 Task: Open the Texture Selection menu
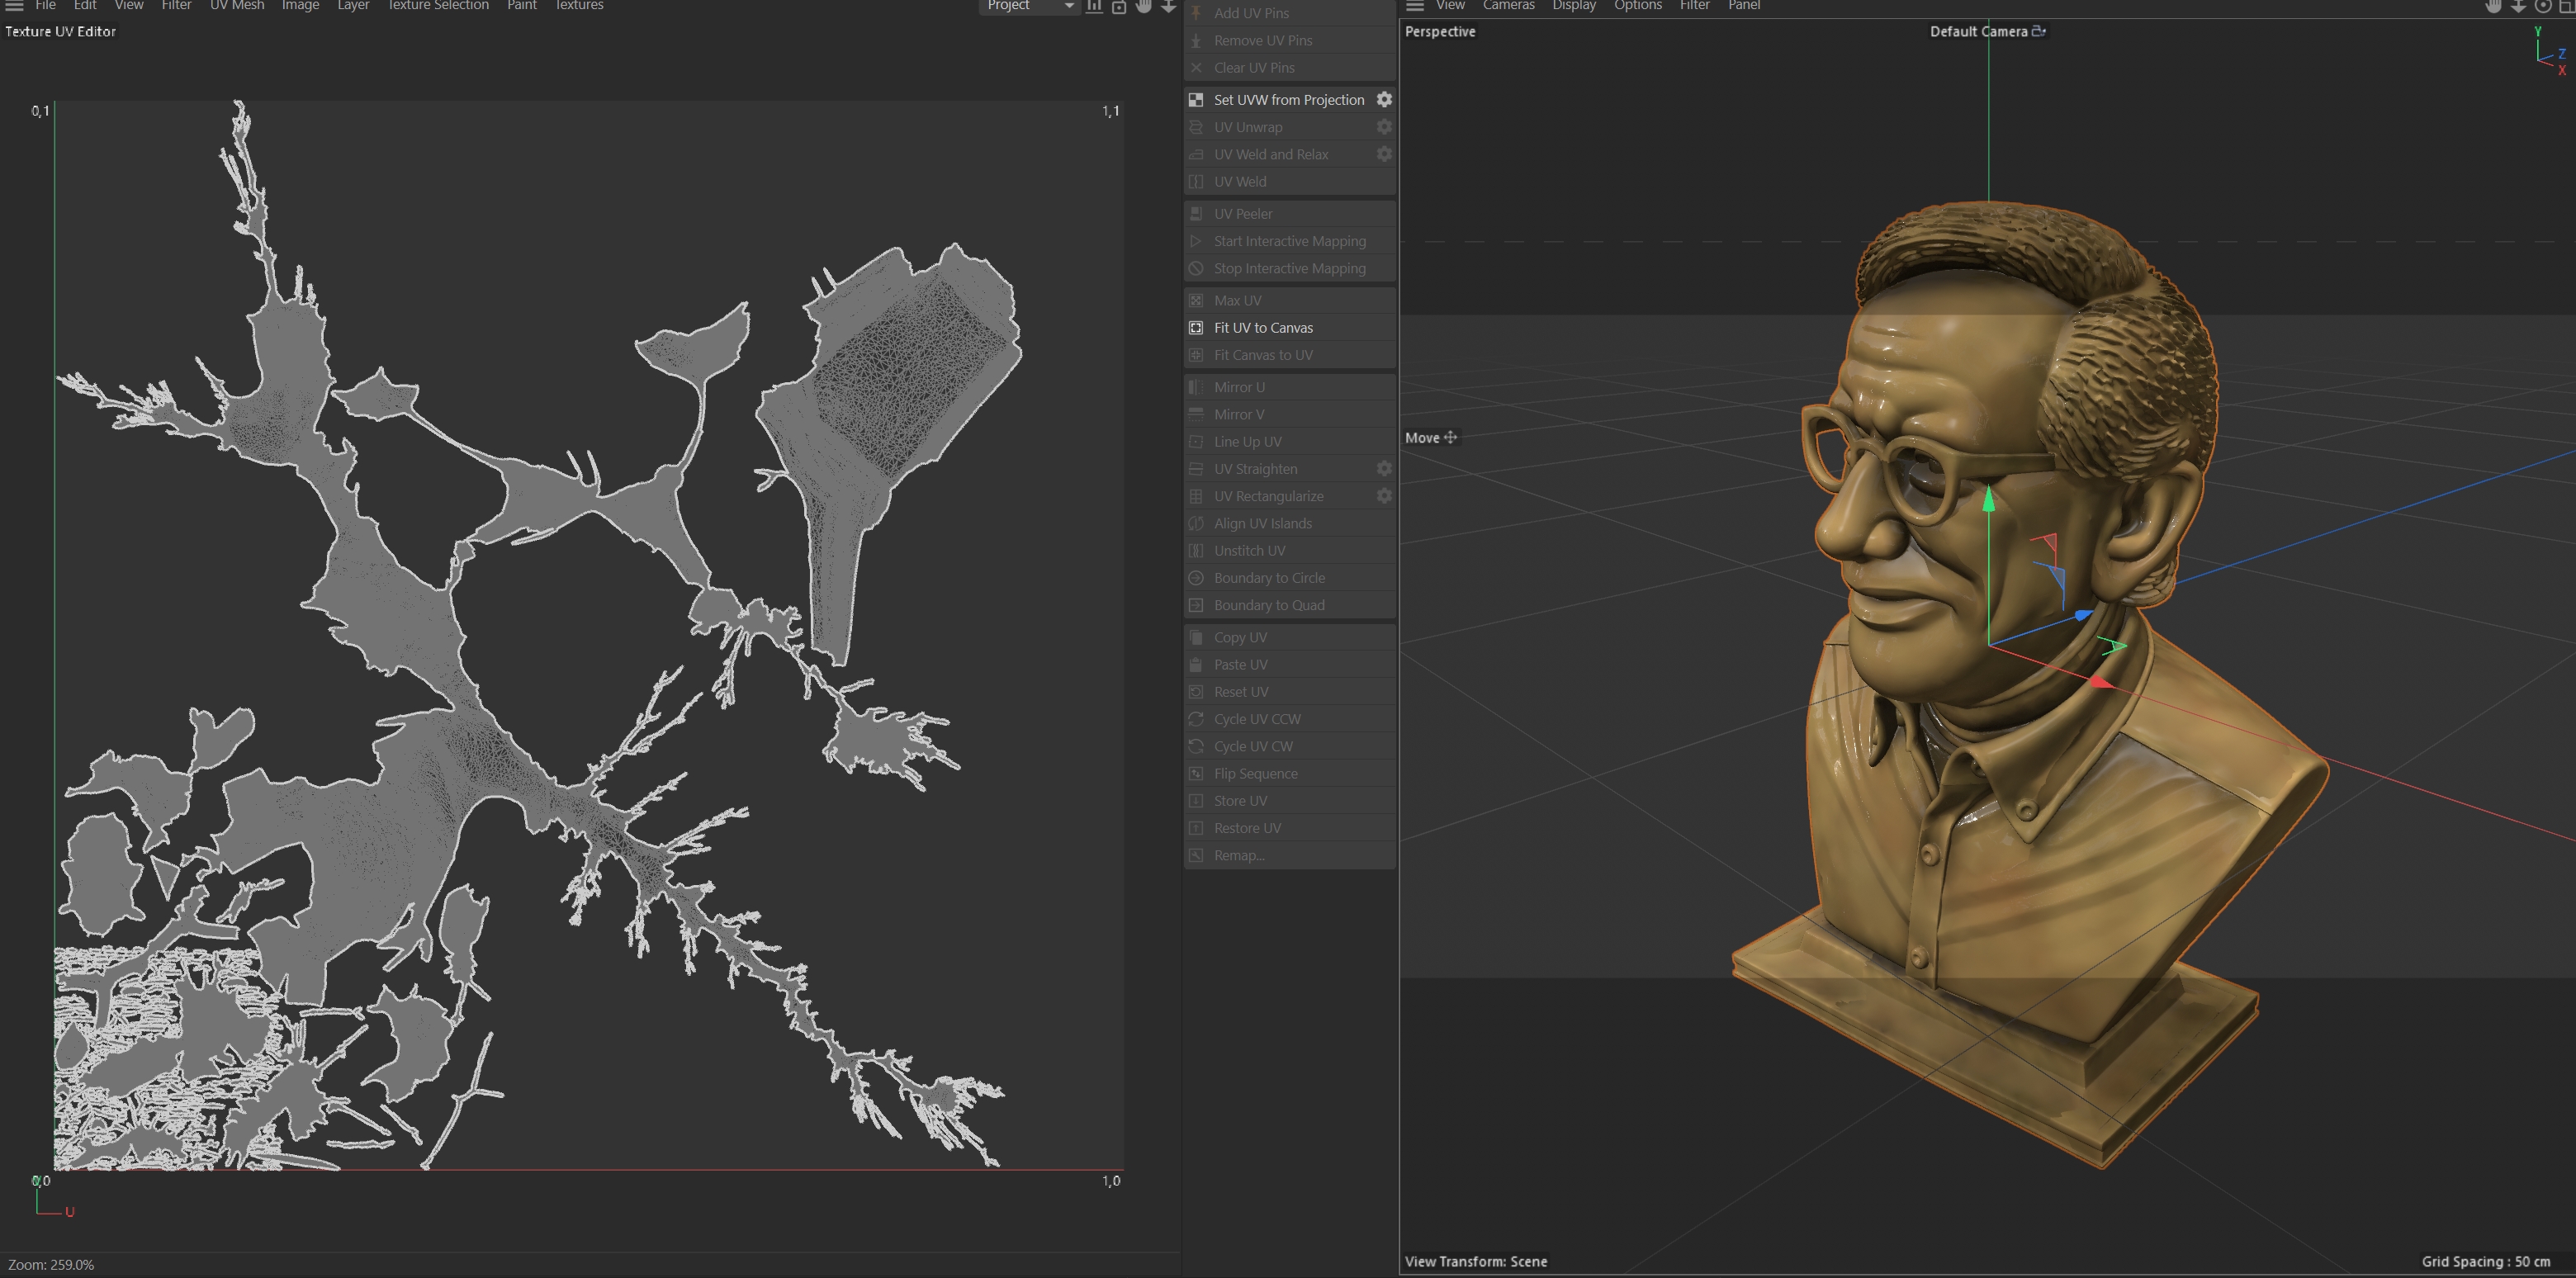coord(438,6)
